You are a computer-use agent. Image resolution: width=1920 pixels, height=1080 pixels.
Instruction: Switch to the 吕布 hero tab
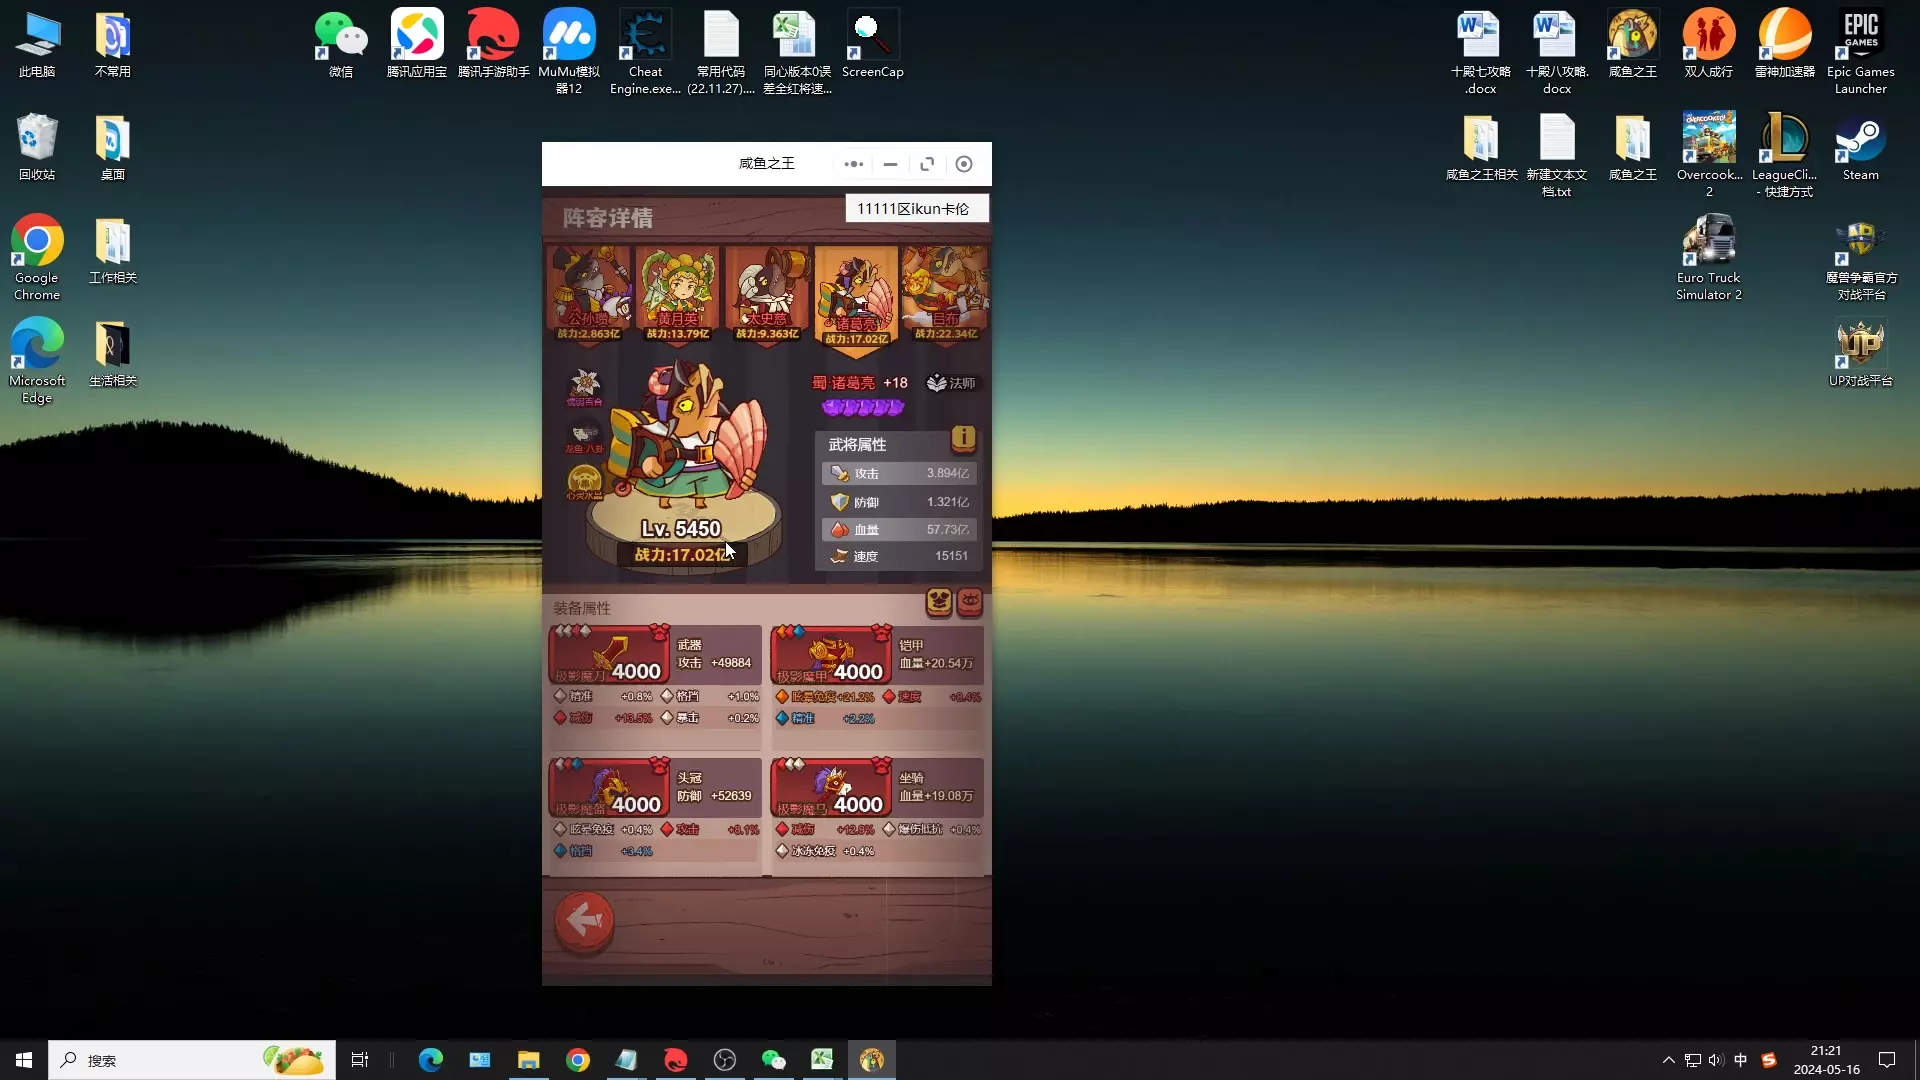(x=945, y=292)
